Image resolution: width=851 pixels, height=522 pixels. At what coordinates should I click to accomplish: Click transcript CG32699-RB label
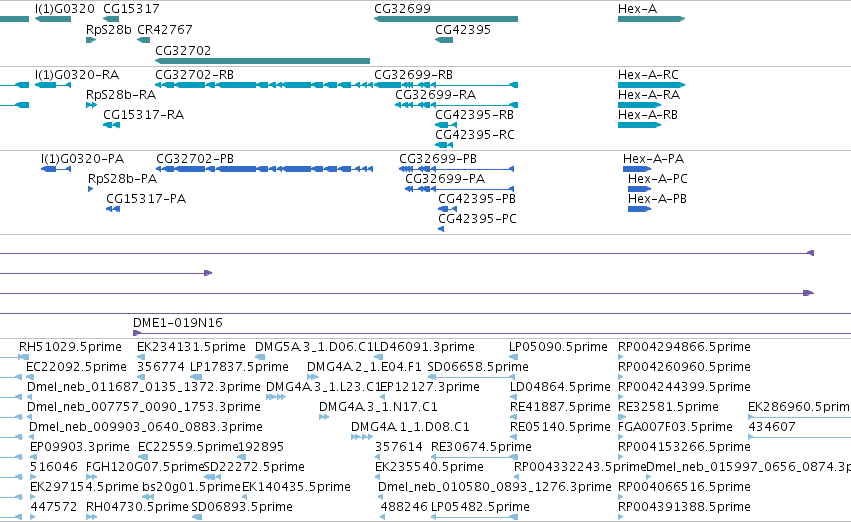point(414,74)
